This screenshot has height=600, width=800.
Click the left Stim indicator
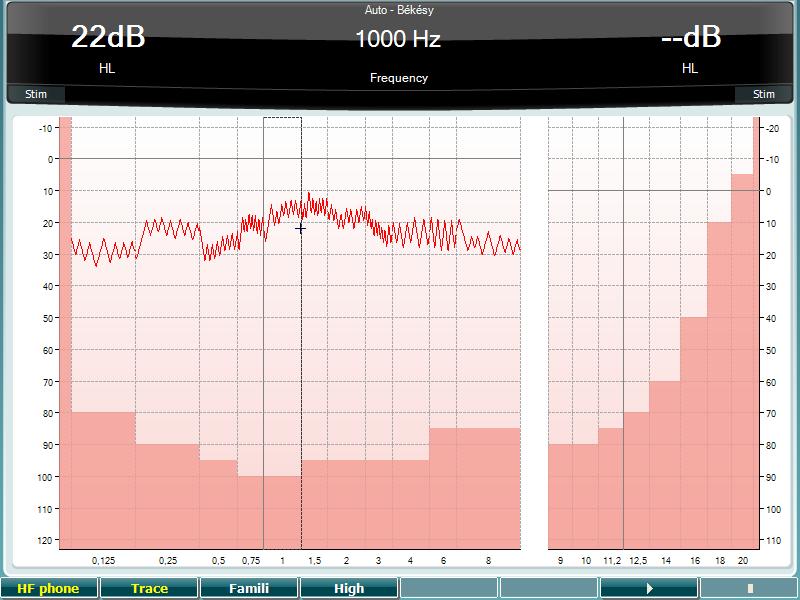tap(36, 94)
